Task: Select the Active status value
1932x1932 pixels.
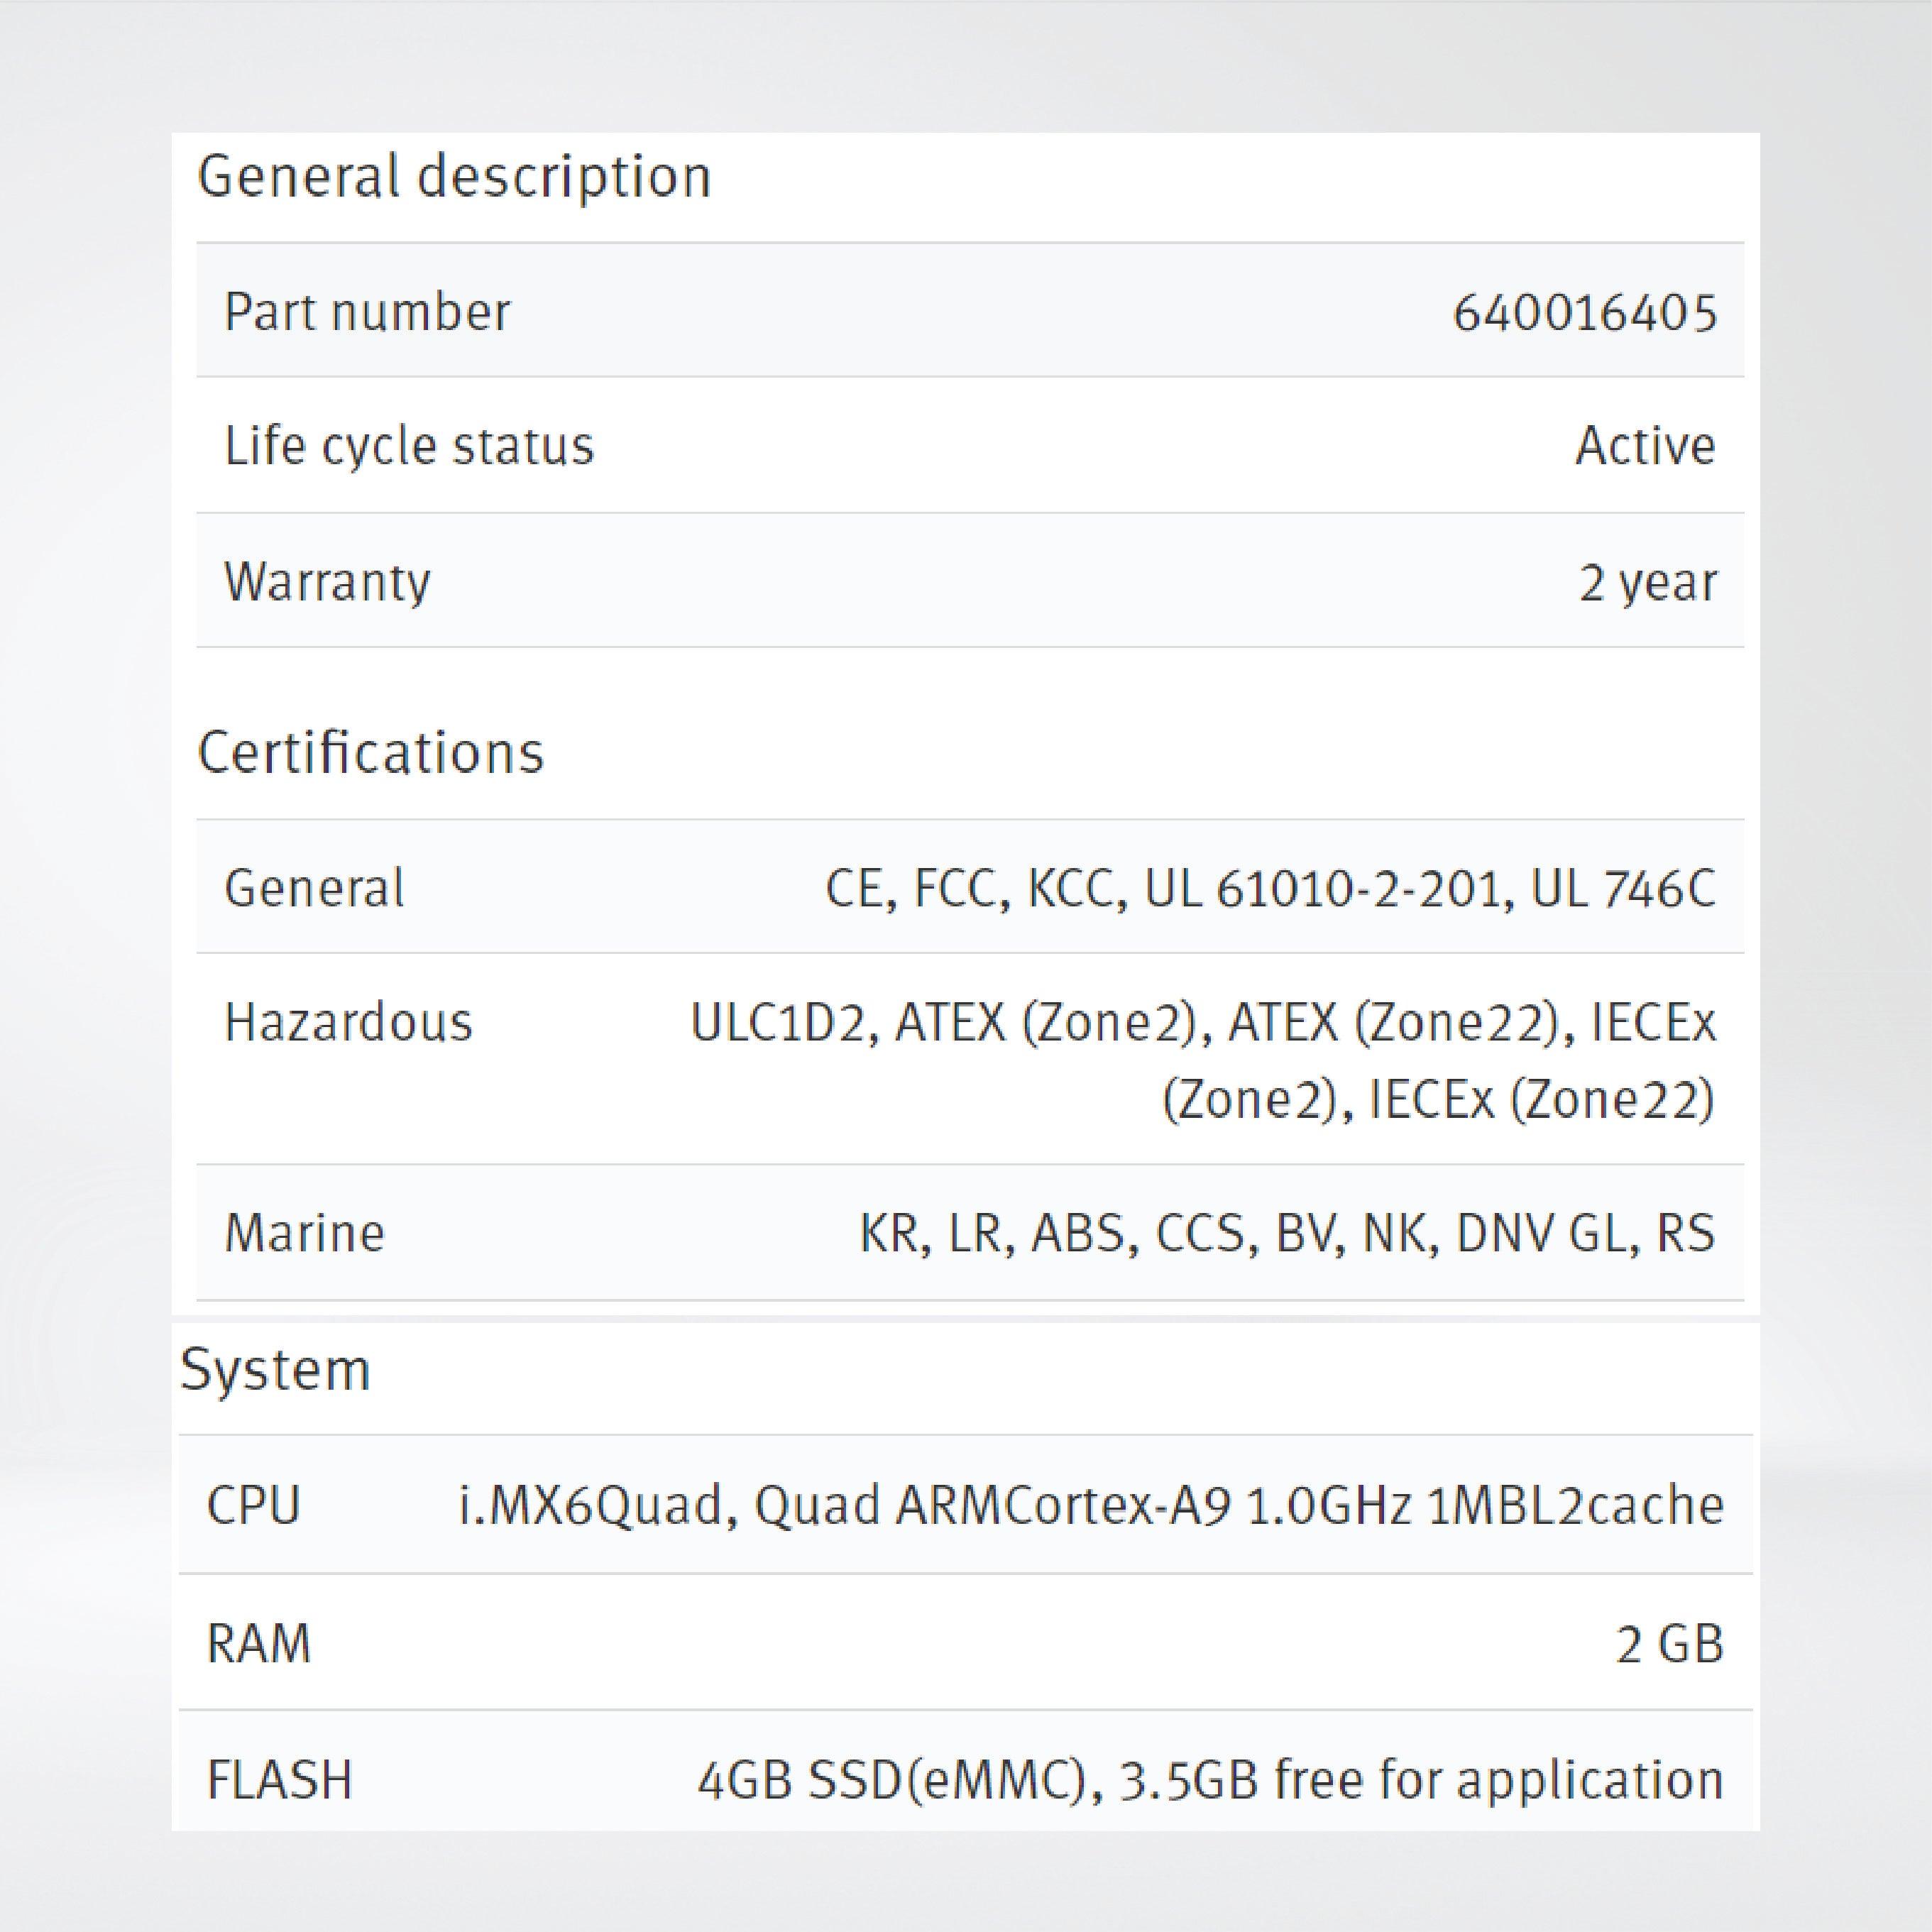Action: click(1645, 446)
